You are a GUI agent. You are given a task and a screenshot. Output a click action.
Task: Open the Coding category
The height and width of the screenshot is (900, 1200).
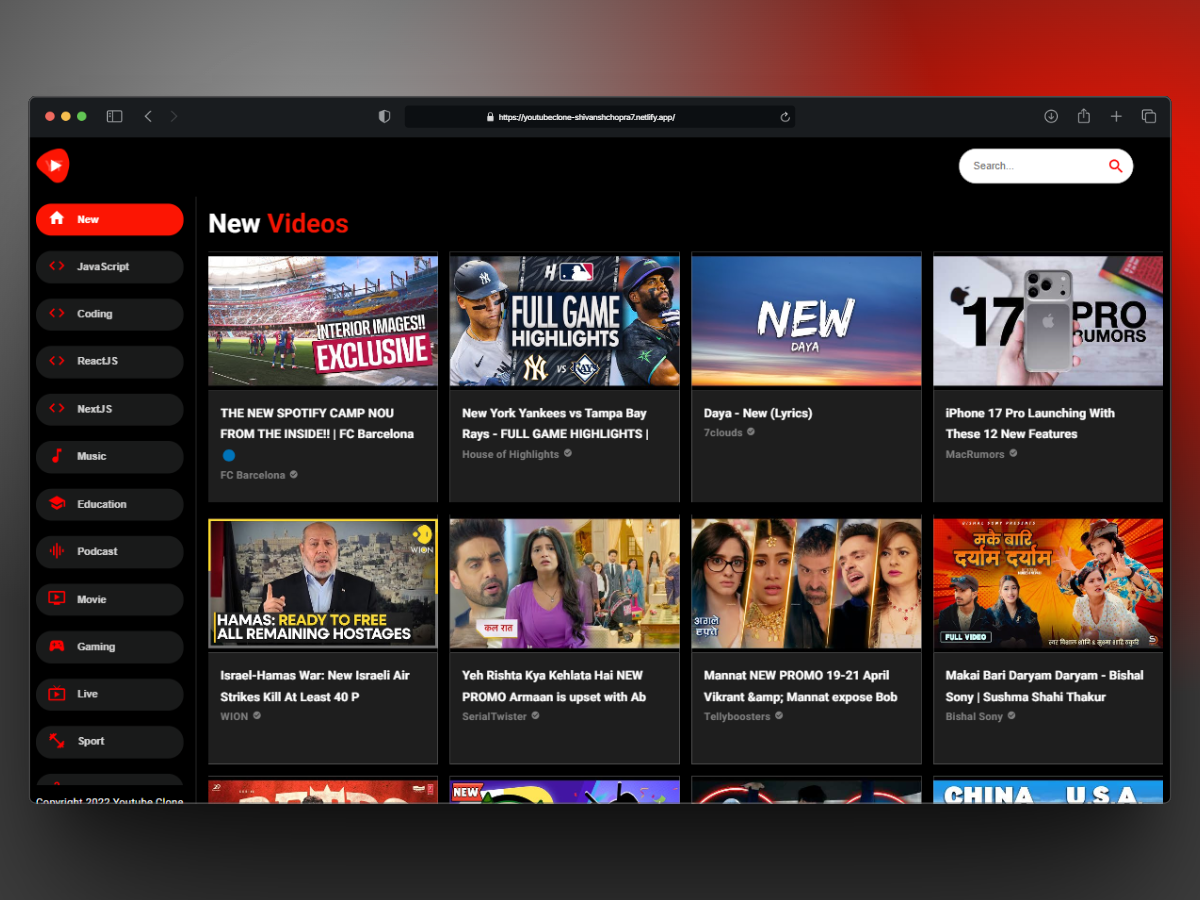[x=110, y=314]
